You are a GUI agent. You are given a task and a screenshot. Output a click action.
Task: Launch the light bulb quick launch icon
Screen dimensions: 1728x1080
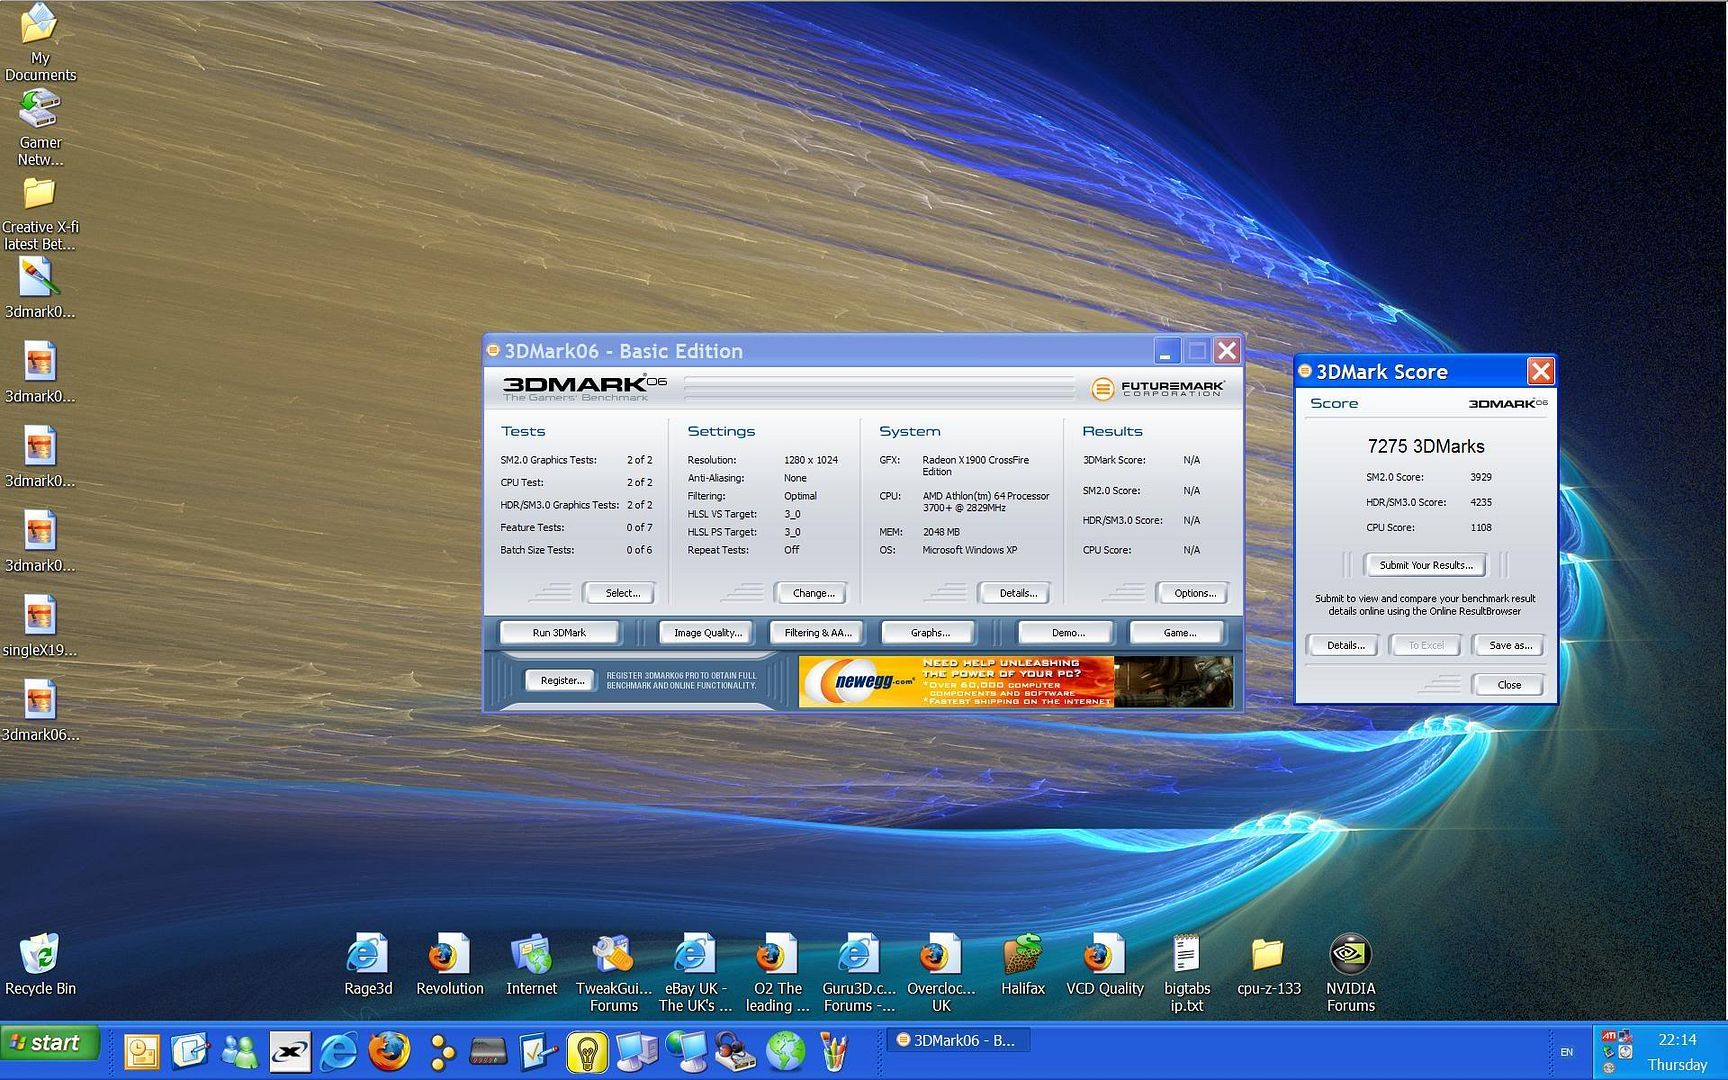point(586,1052)
